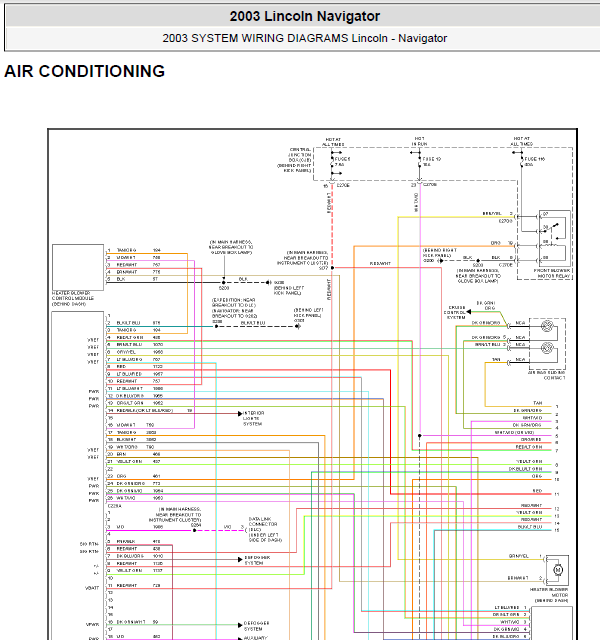Image resolution: width=600 pixels, height=640 pixels.
Task: Click the 'HOT IN RUN' label
Action: click(419, 141)
